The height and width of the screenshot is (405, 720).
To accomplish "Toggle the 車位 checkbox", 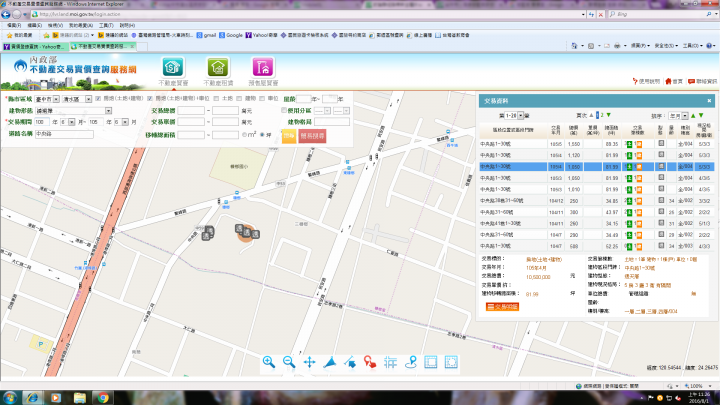I will tap(262, 99).
